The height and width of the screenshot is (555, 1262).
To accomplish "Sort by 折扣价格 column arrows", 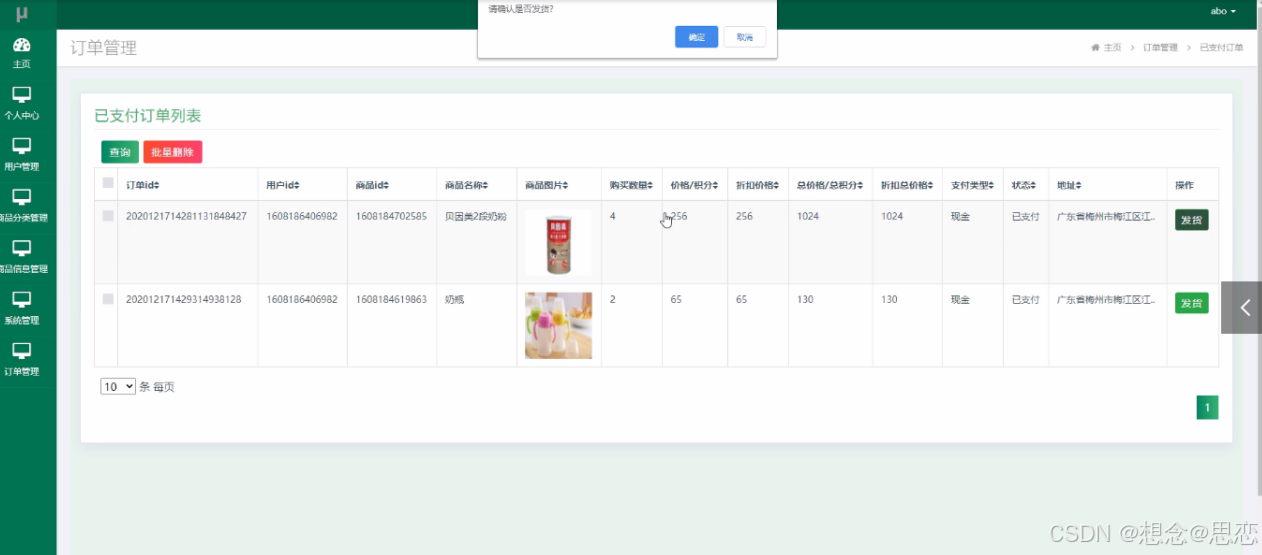I will (776, 186).
